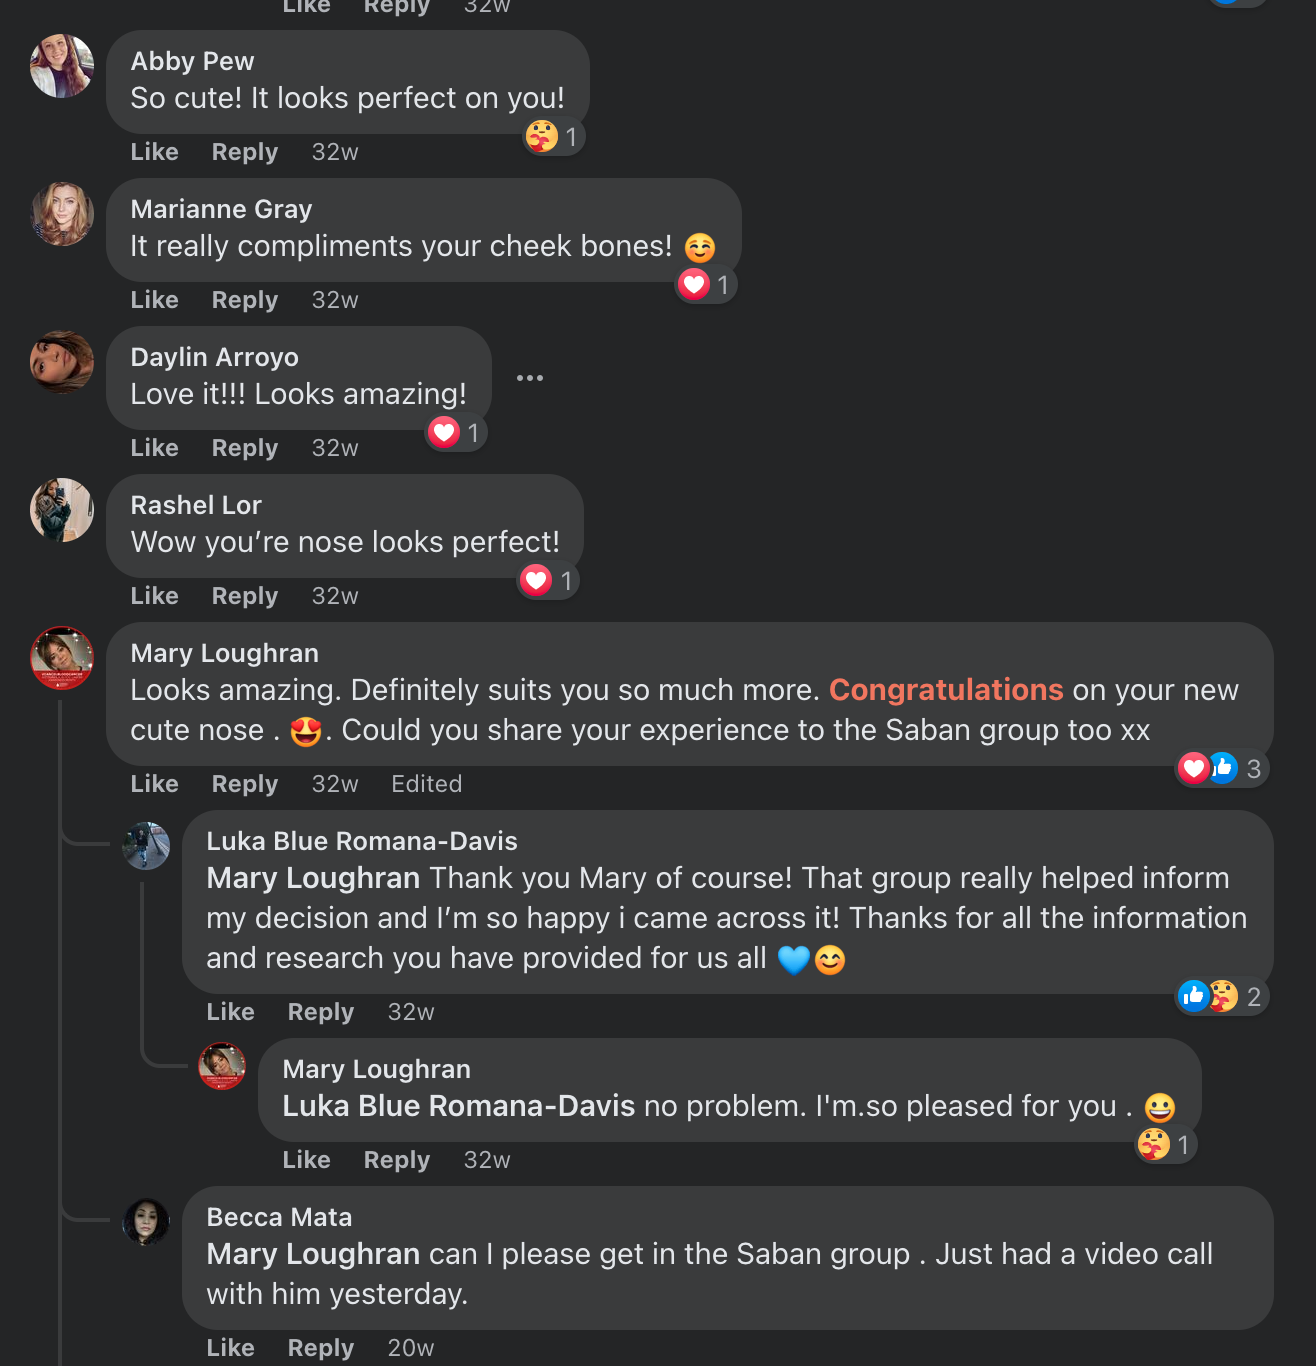Open Abby Pew's profile picture
Screen dimensions: 1316x1366
(x=62, y=66)
